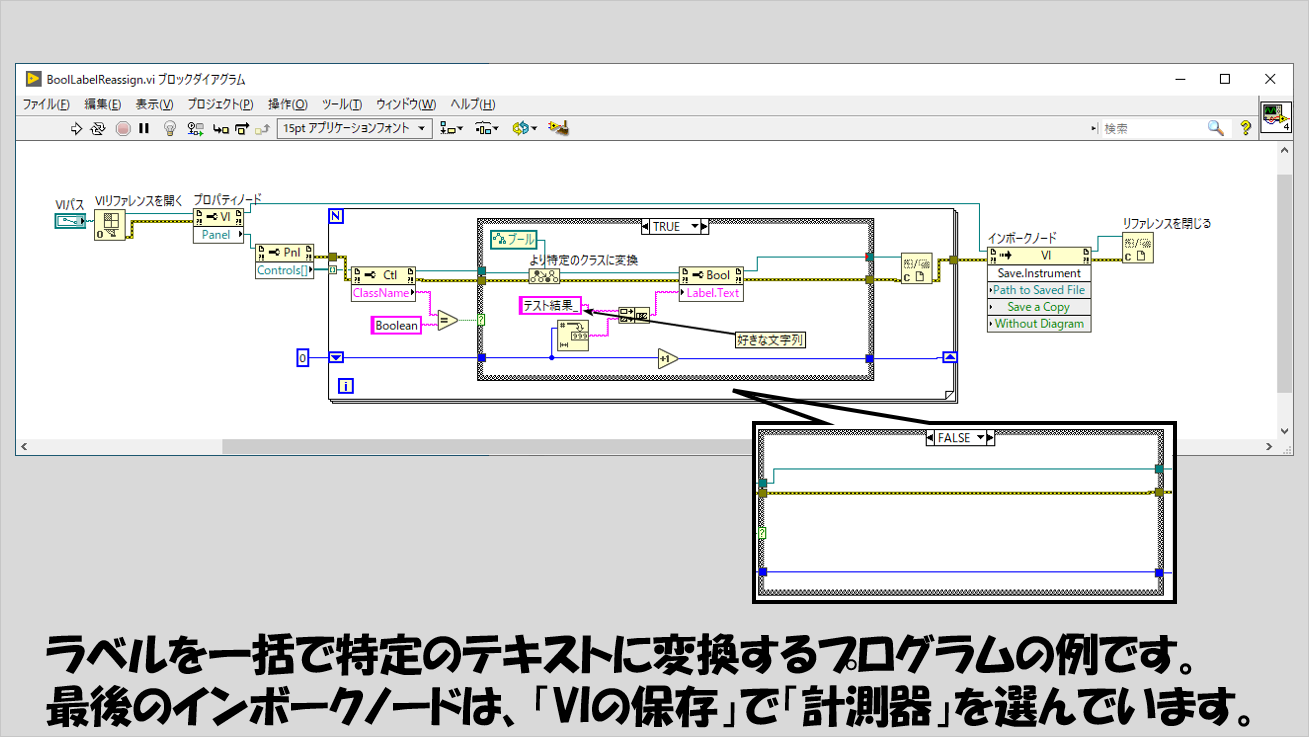Click the Increment +1 function node
The image size is (1309, 737).
point(668,359)
